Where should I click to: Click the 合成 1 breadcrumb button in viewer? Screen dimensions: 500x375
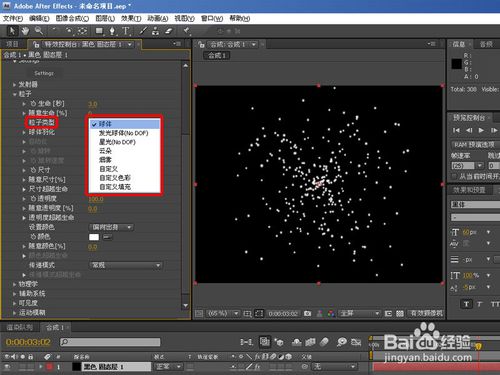(x=217, y=55)
